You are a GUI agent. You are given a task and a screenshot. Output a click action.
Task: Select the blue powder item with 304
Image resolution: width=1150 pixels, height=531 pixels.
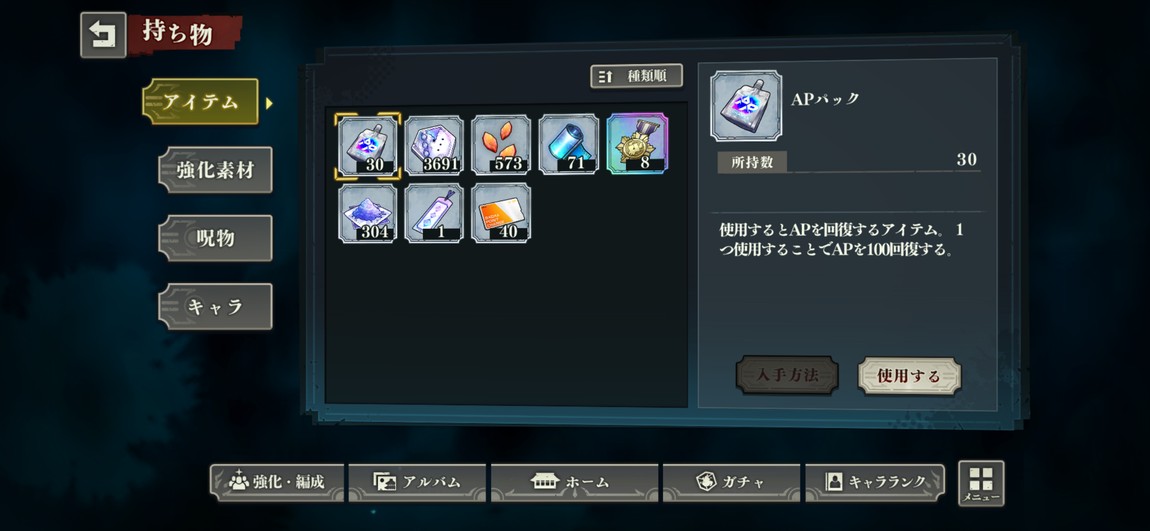pos(368,213)
